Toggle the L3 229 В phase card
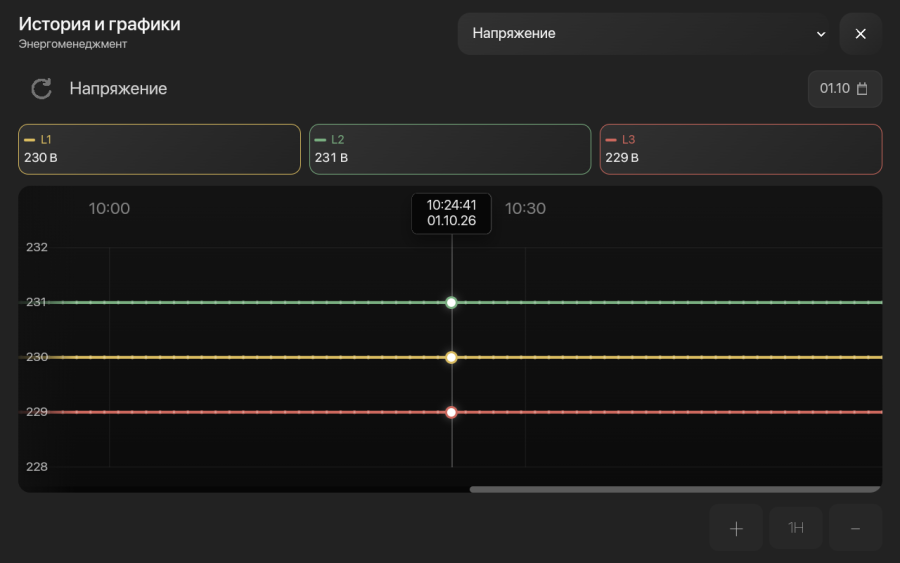Viewport: 900px width, 563px height. [x=741, y=149]
